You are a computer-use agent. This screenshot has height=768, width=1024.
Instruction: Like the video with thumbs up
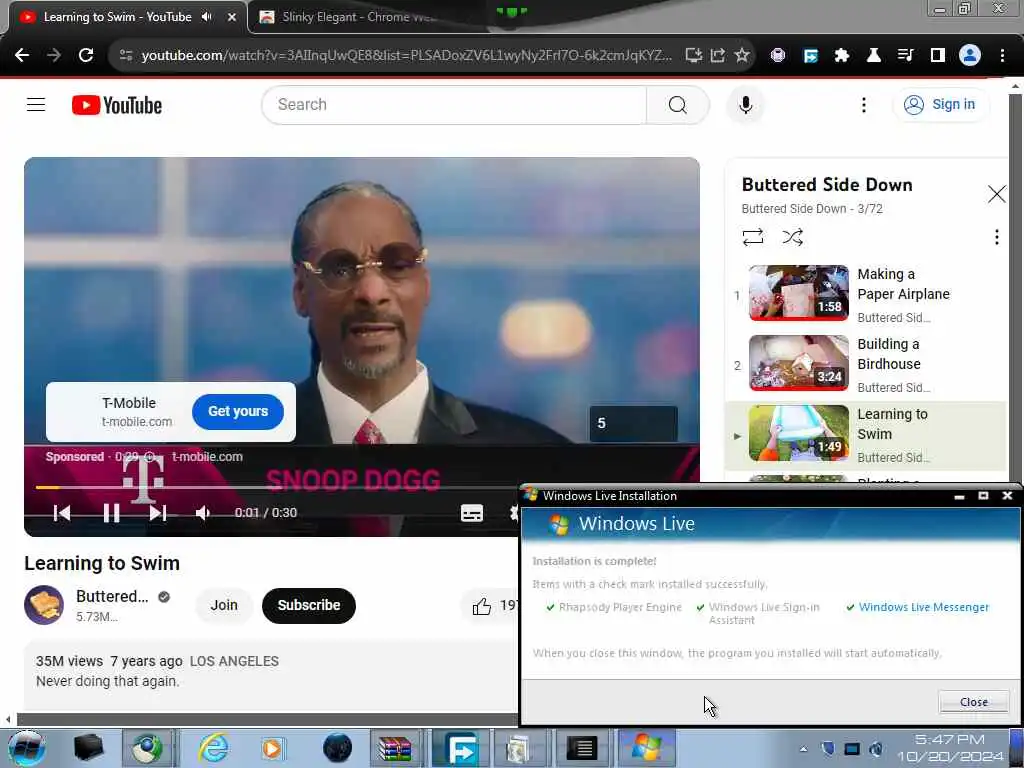482,606
